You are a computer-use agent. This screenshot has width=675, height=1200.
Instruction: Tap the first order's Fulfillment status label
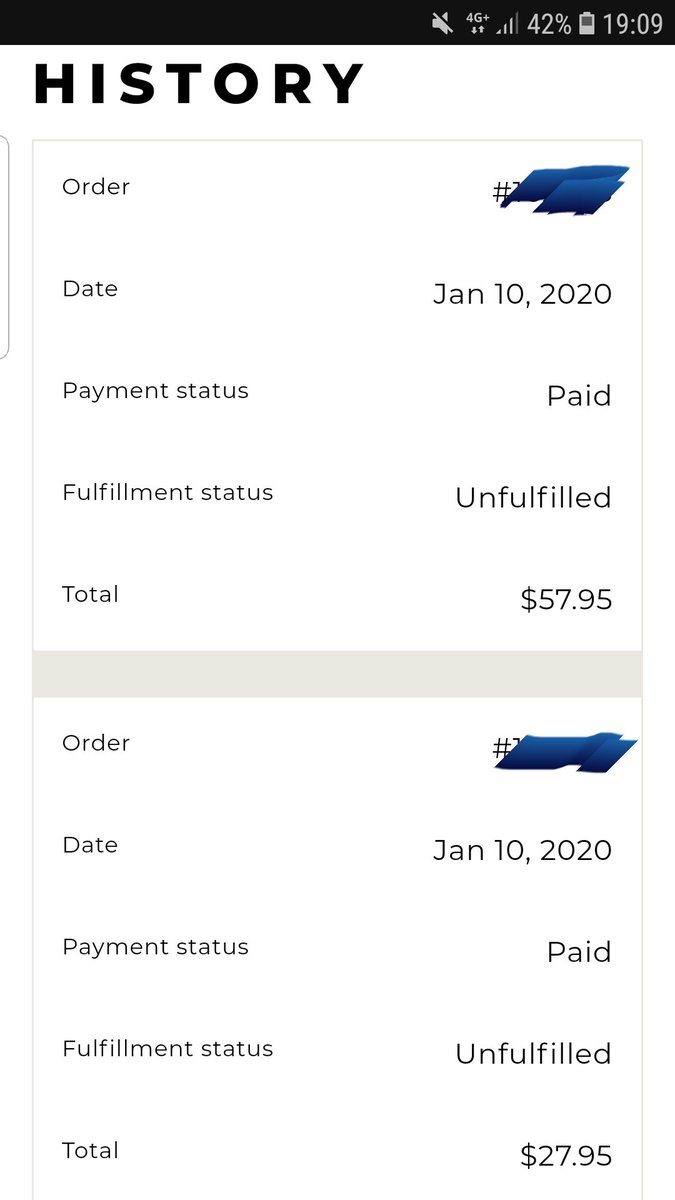click(168, 492)
